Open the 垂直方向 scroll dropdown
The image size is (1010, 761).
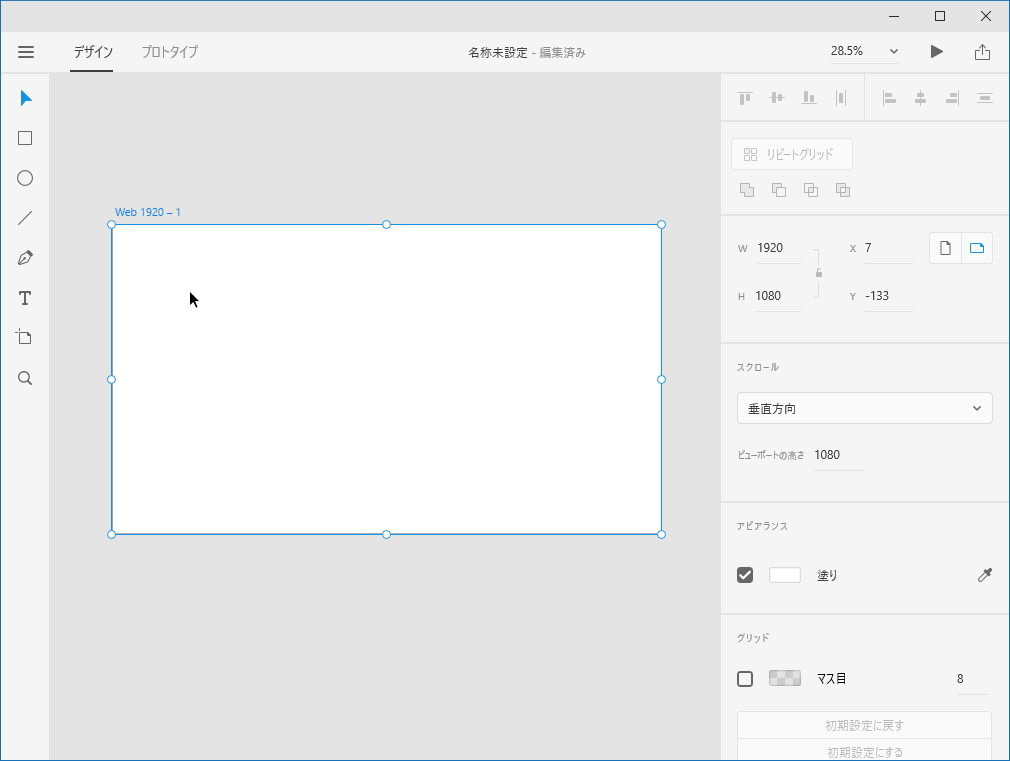click(864, 408)
